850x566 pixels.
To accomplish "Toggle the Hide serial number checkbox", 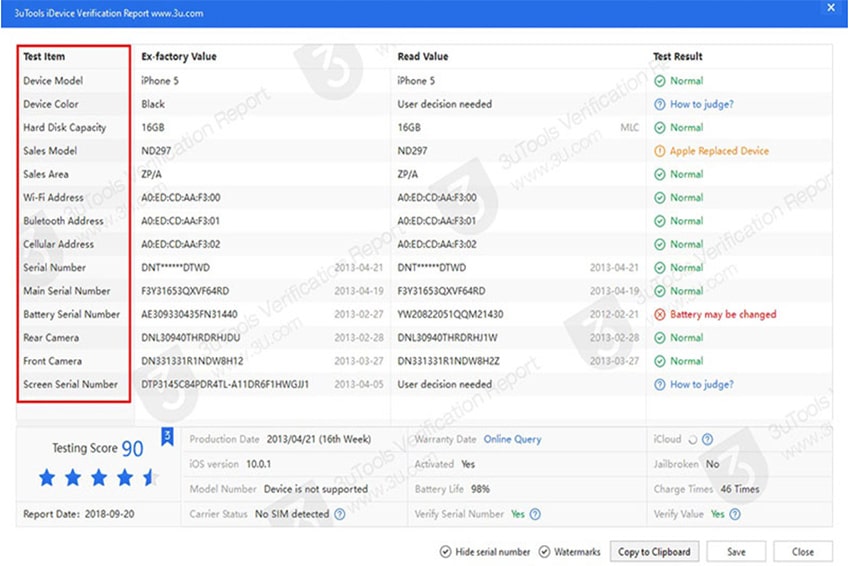I will [x=445, y=552].
